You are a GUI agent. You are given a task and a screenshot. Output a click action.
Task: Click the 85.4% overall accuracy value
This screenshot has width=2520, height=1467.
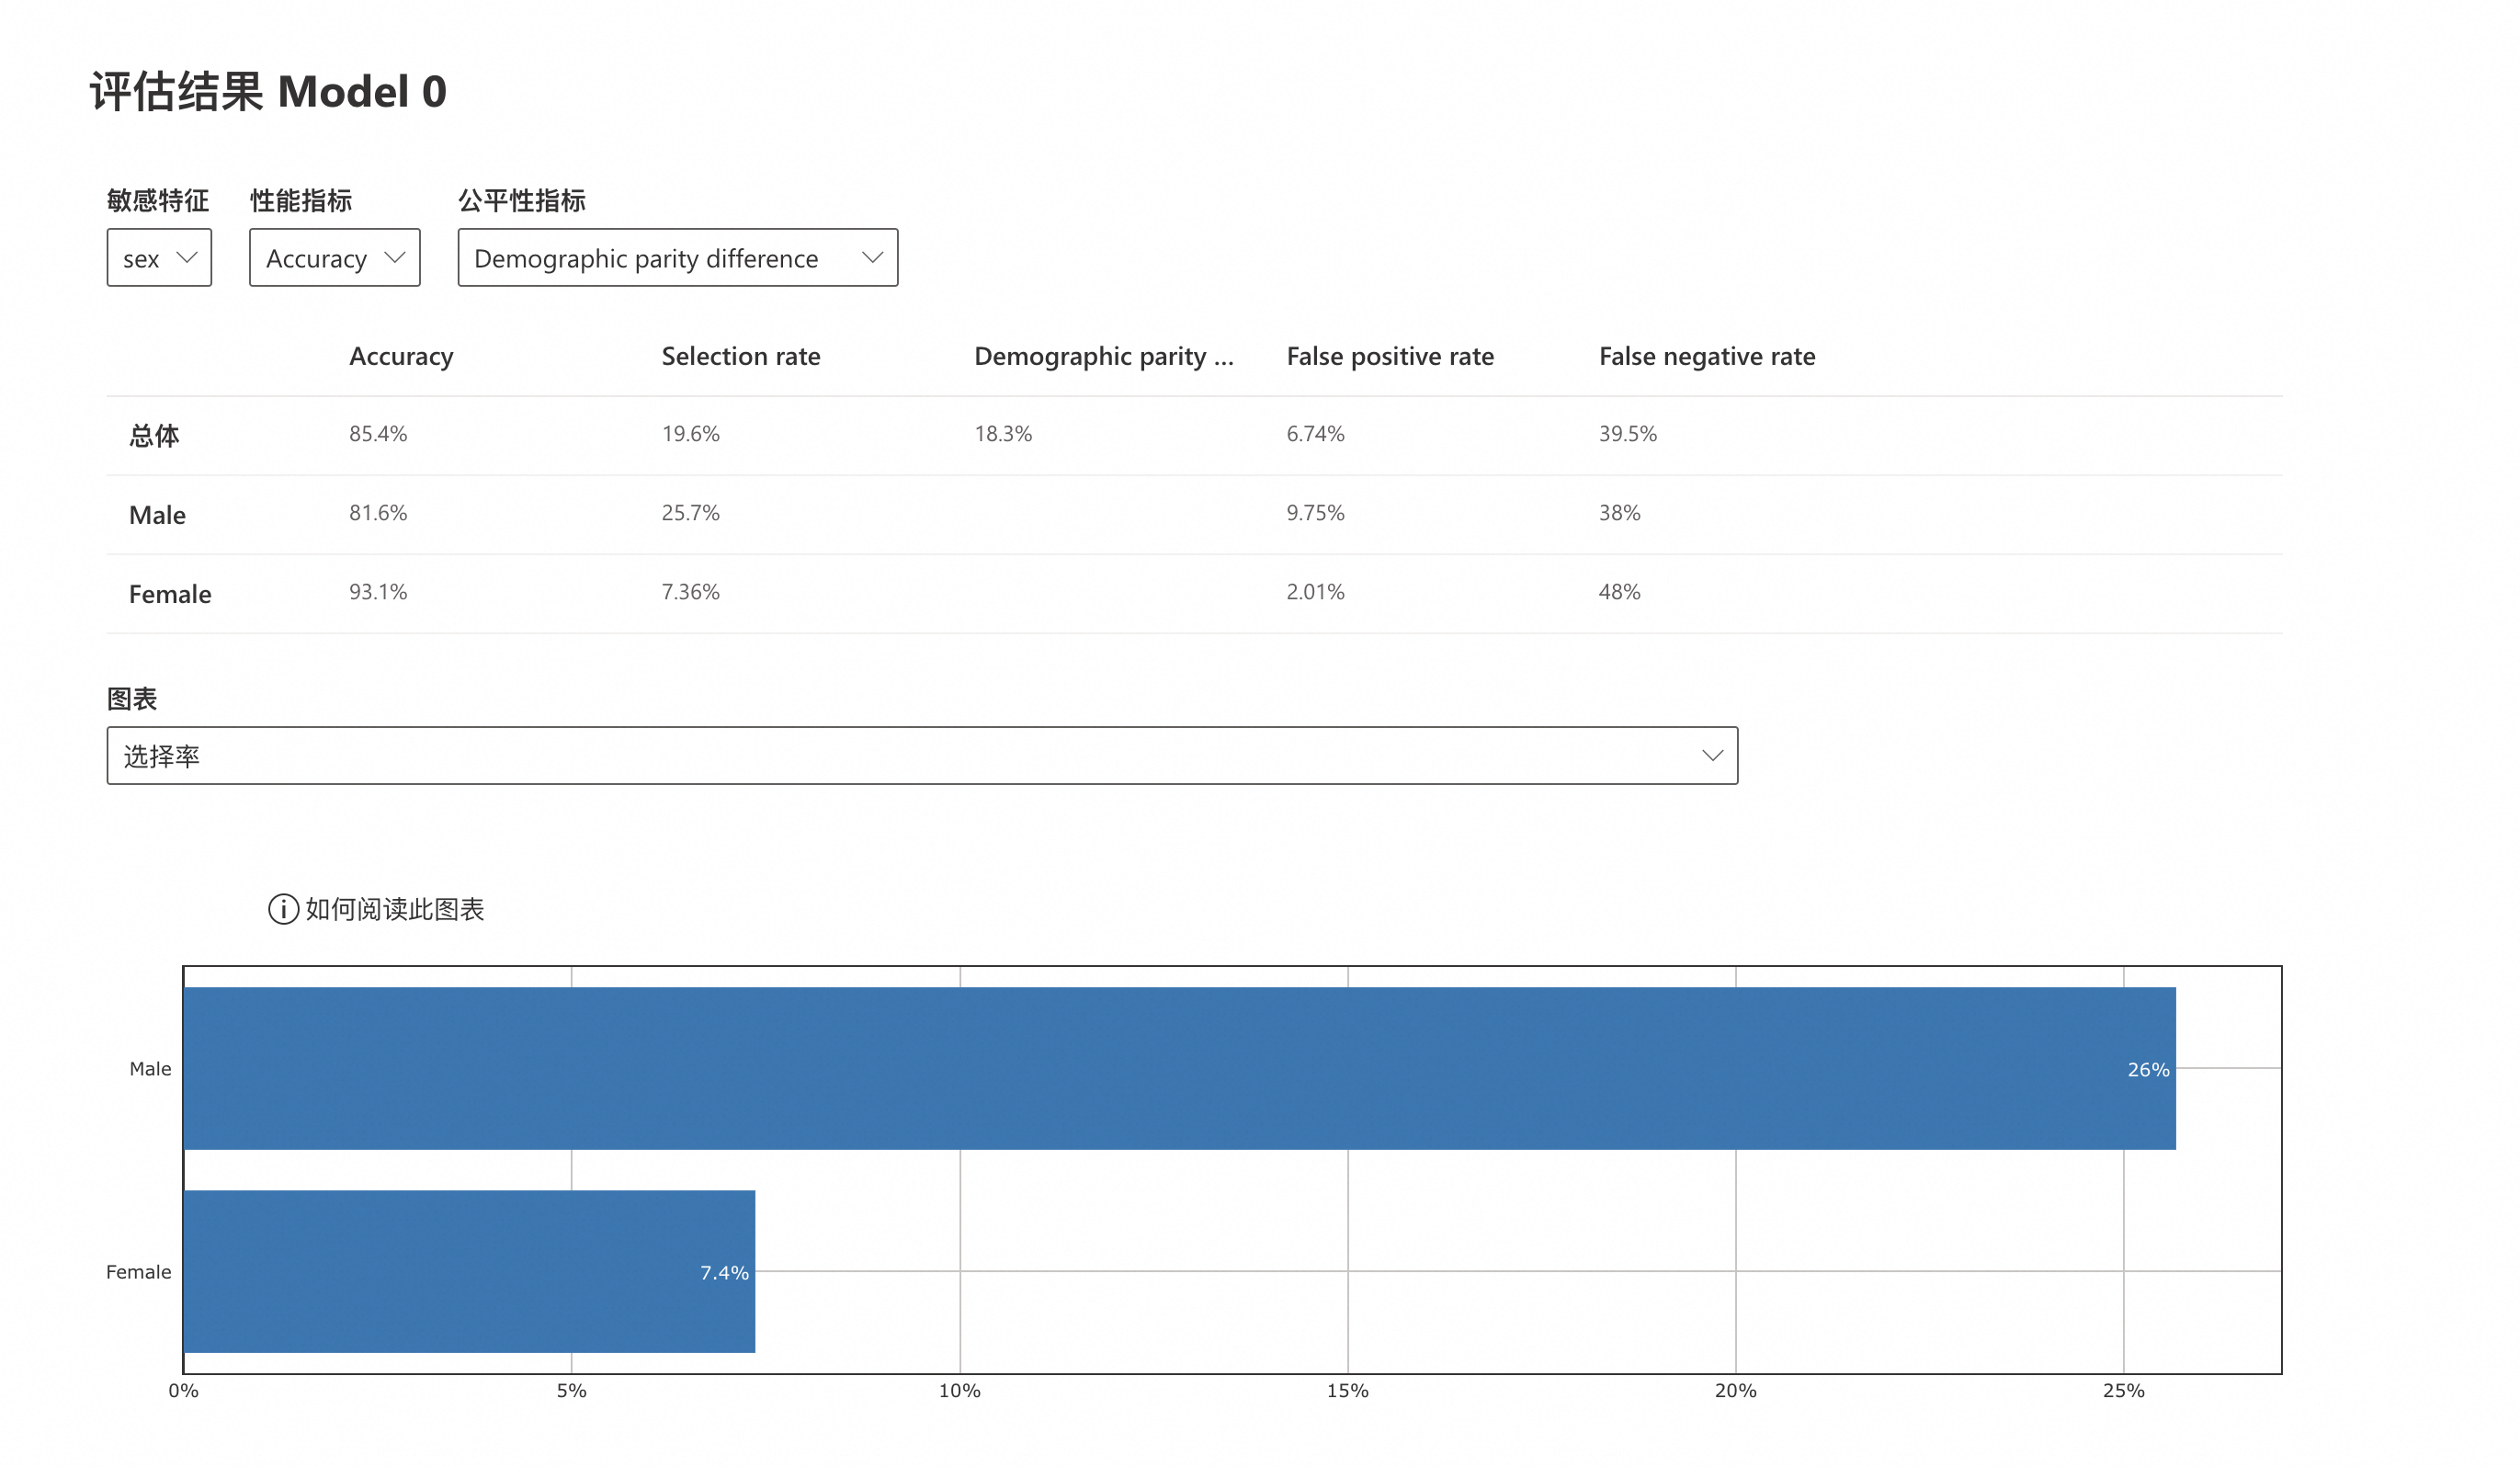pos(378,434)
